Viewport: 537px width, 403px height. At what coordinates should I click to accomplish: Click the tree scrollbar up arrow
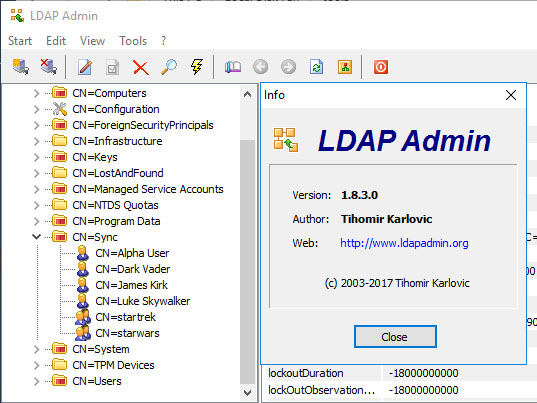(247, 94)
